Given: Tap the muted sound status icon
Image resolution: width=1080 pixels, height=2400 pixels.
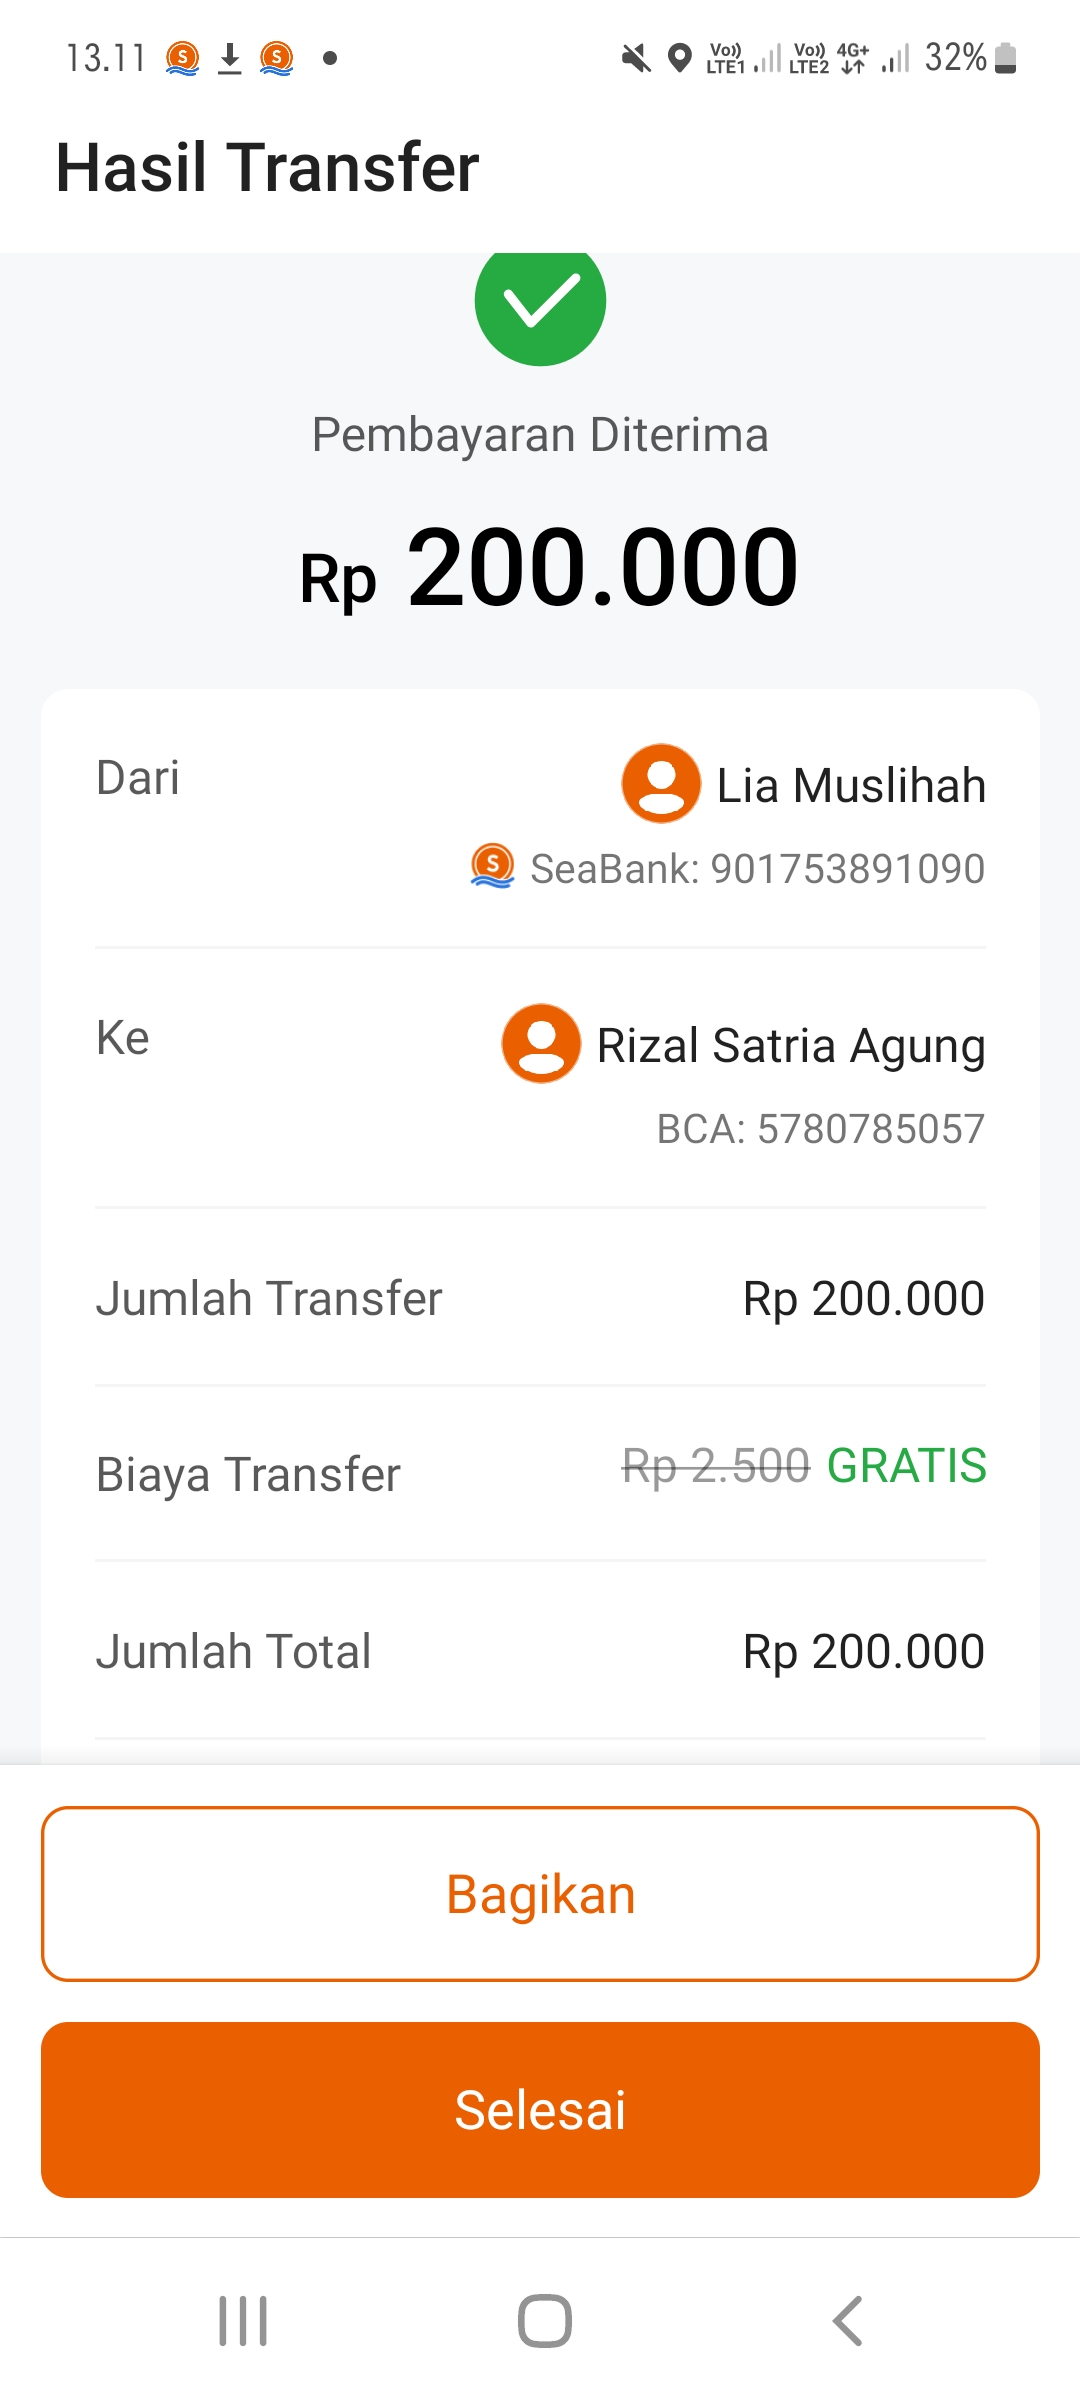Looking at the screenshot, I should coord(635,58).
